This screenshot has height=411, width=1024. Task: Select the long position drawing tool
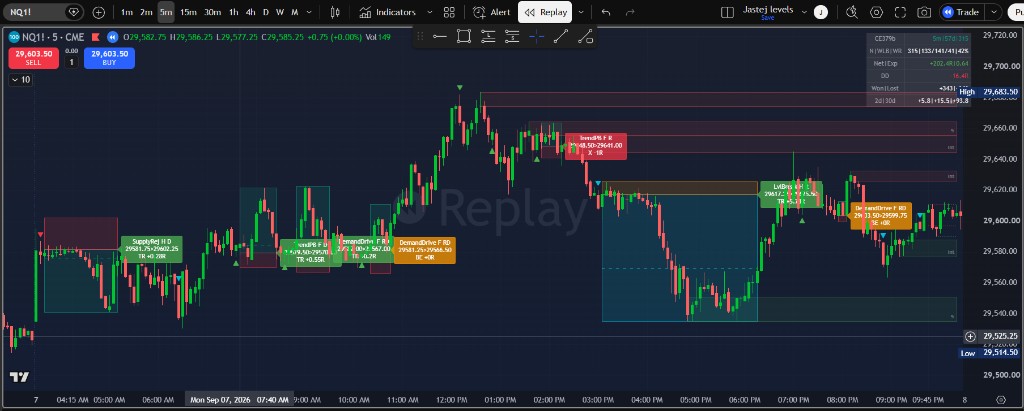point(488,37)
